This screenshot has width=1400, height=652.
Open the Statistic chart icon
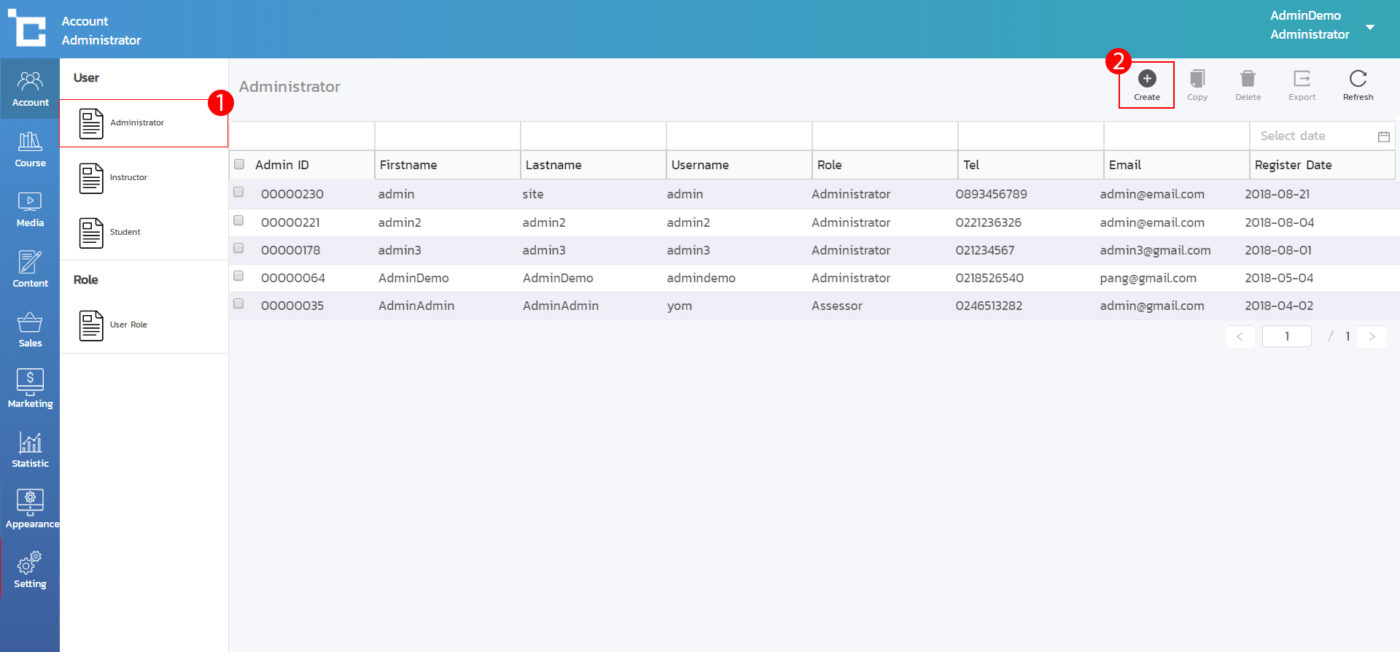30,449
